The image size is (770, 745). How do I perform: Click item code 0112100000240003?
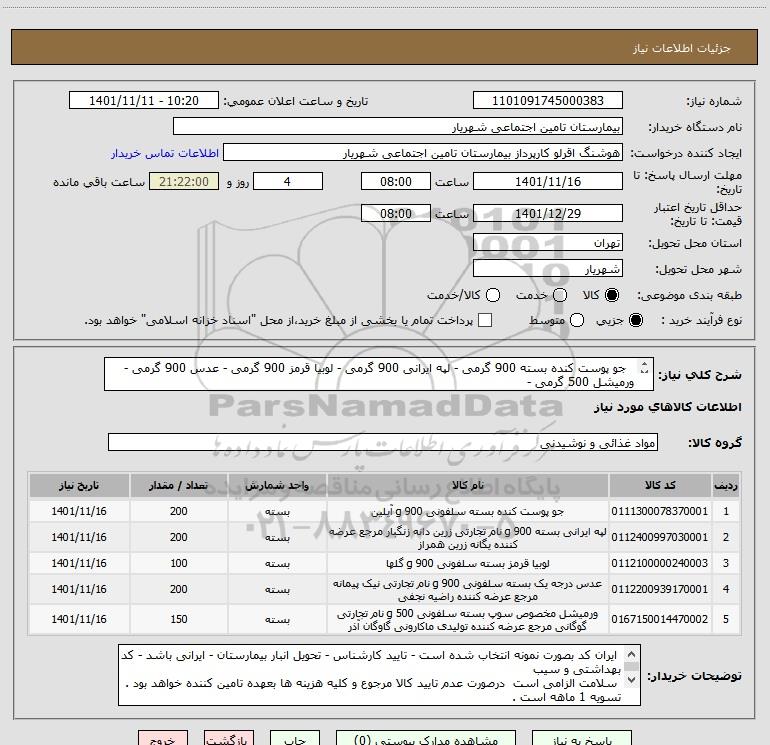tap(660, 563)
